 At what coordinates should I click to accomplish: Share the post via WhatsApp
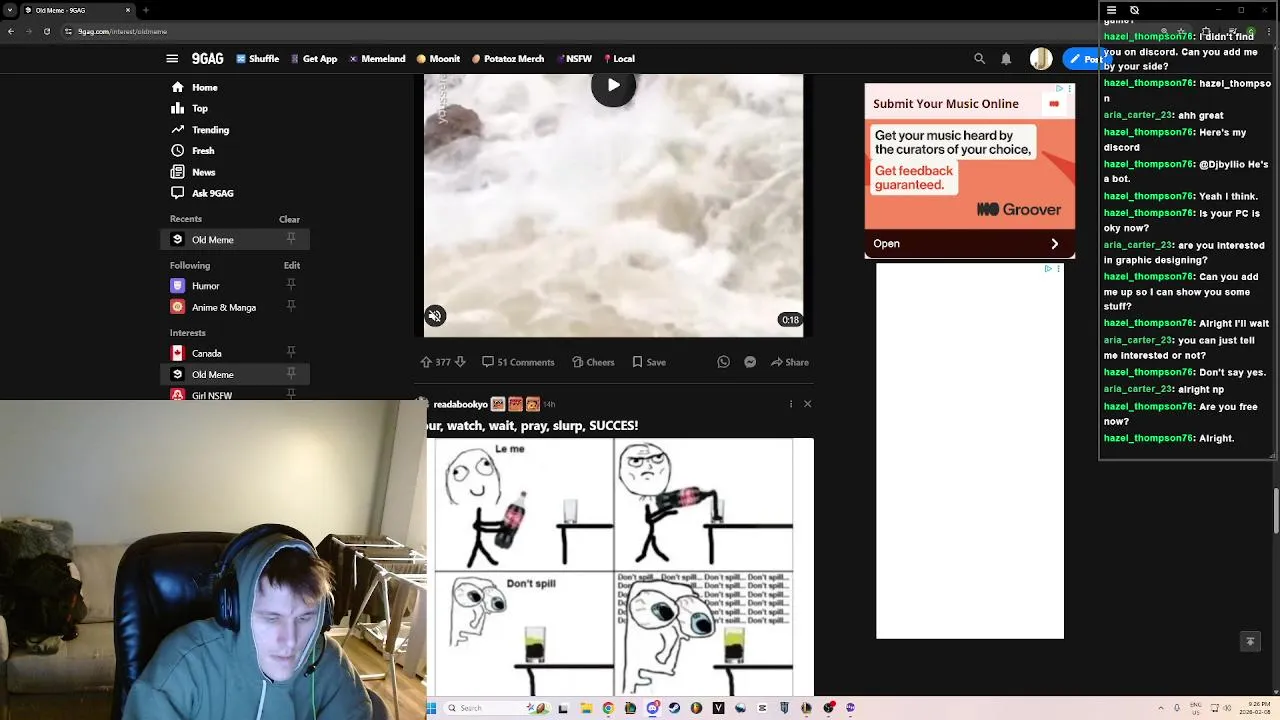723,362
